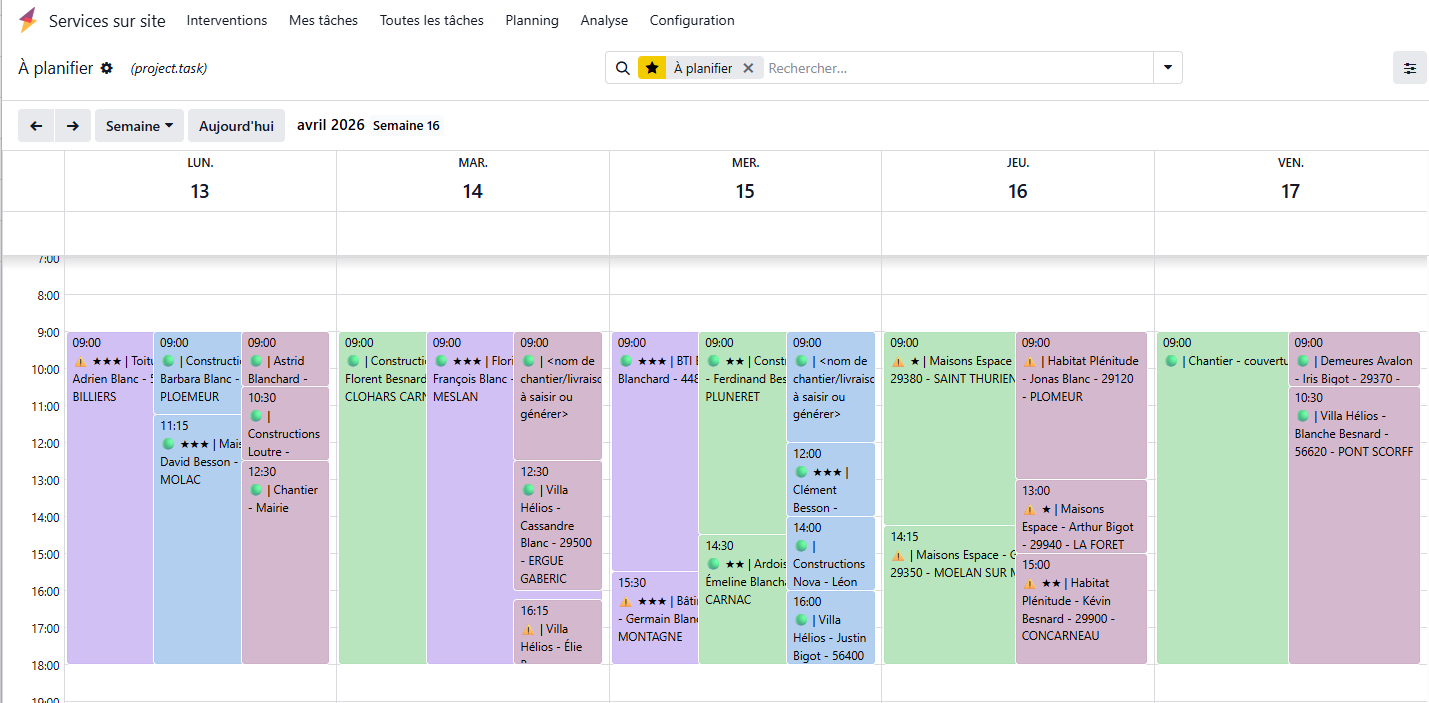Click the yellow star favorite filter icon
Image resolution: width=1429 pixels, height=703 pixels.
point(652,68)
